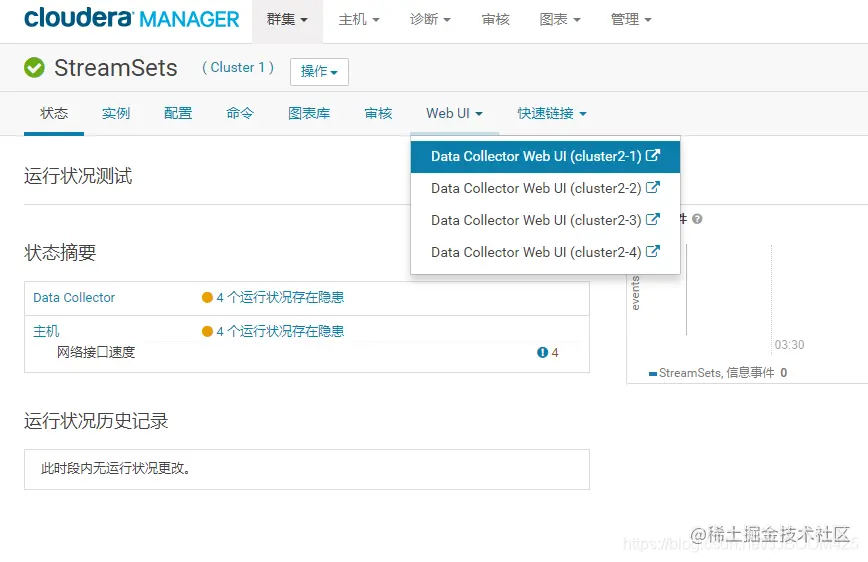Switch to the 命令 tab

(x=240, y=114)
